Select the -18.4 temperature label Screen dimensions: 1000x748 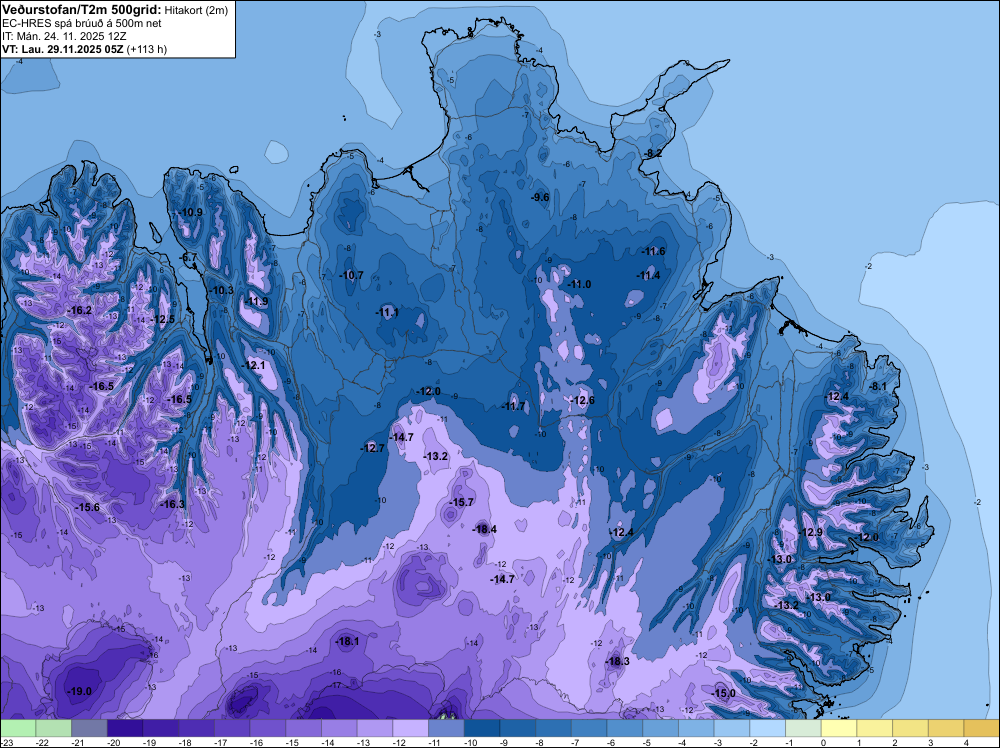pyautogui.click(x=484, y=529)
